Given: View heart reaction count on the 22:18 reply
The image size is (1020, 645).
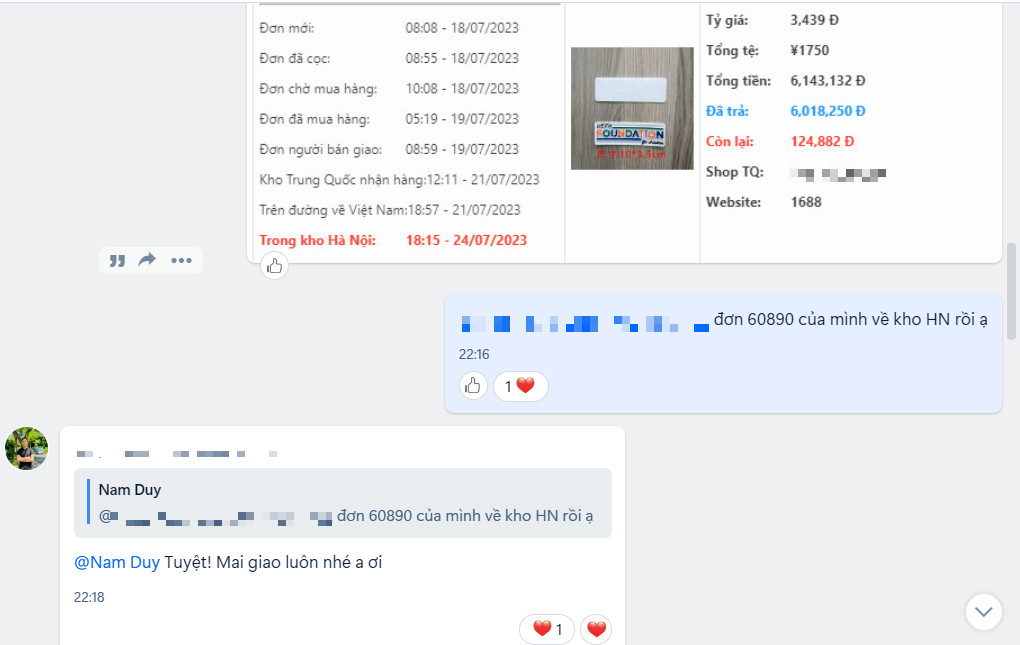Looking at the screenshot, I should 547,629.
